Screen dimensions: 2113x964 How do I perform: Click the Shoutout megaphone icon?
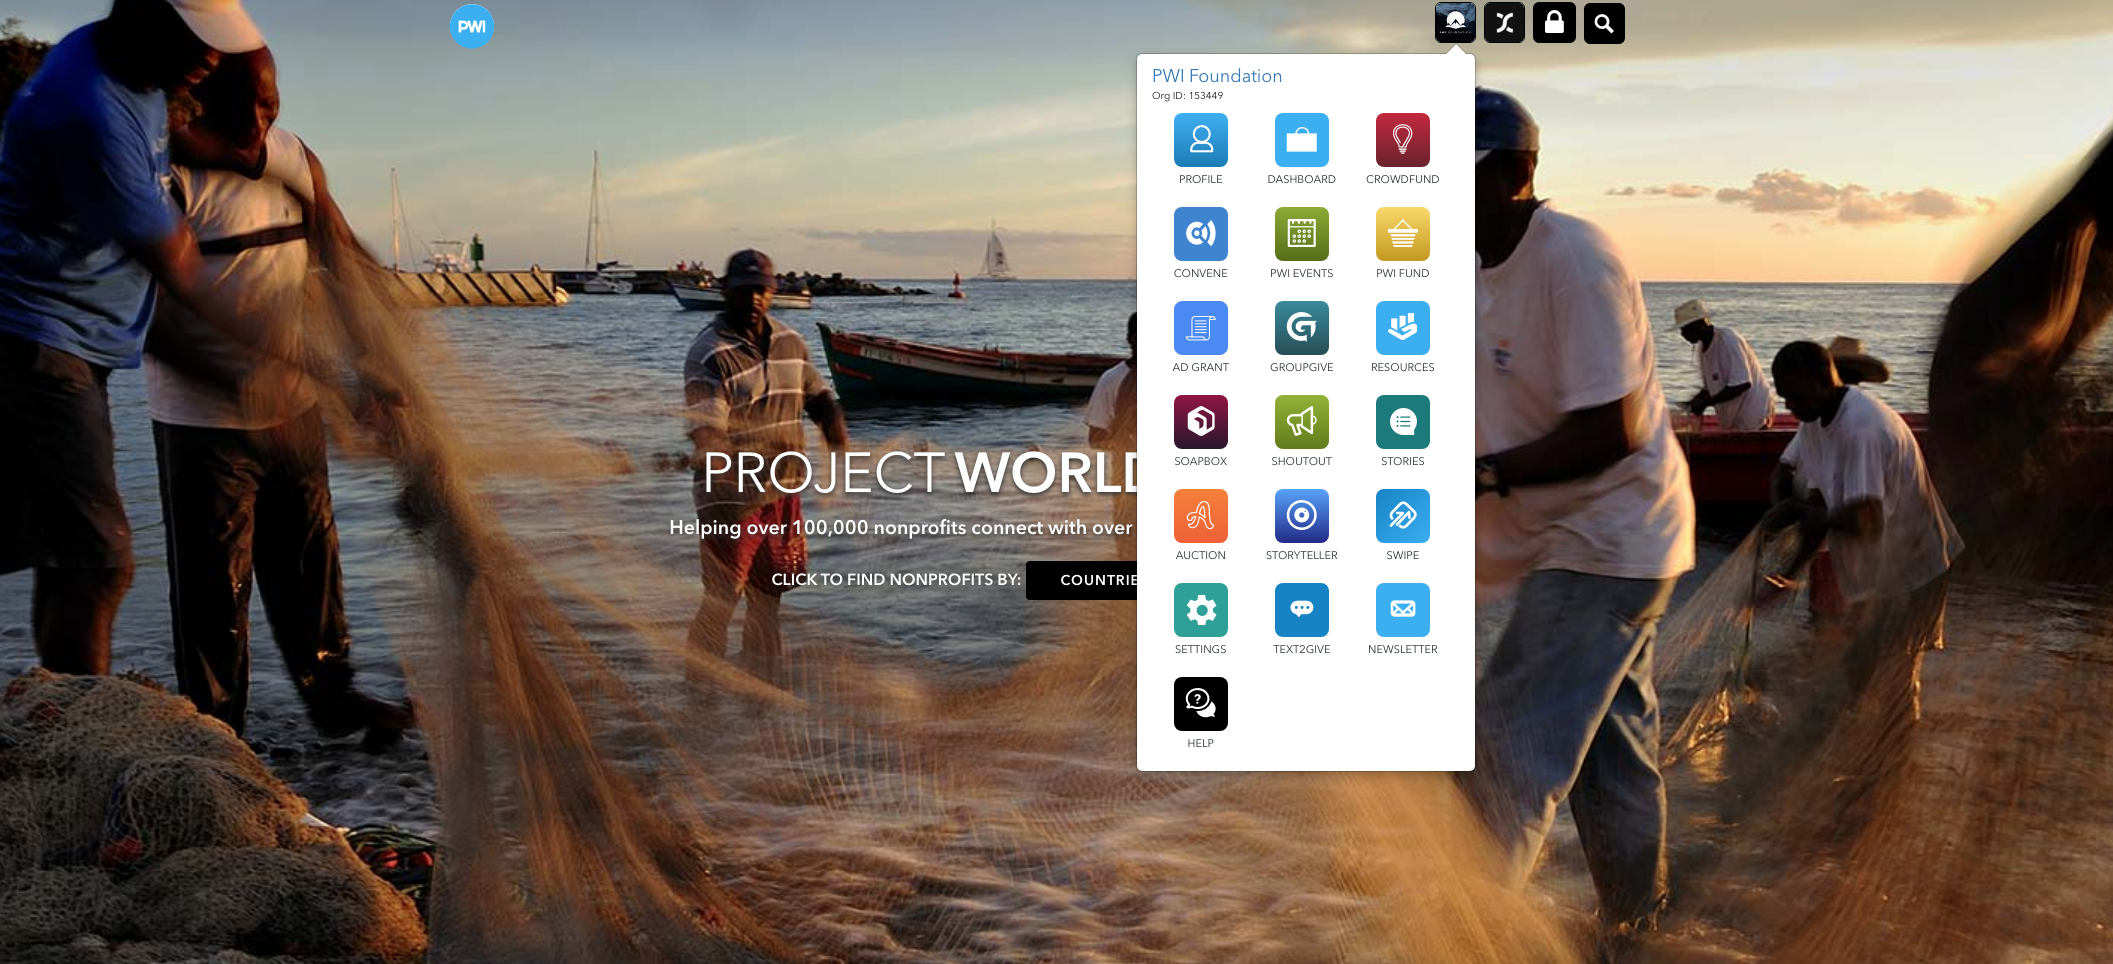coord(1301,422)
